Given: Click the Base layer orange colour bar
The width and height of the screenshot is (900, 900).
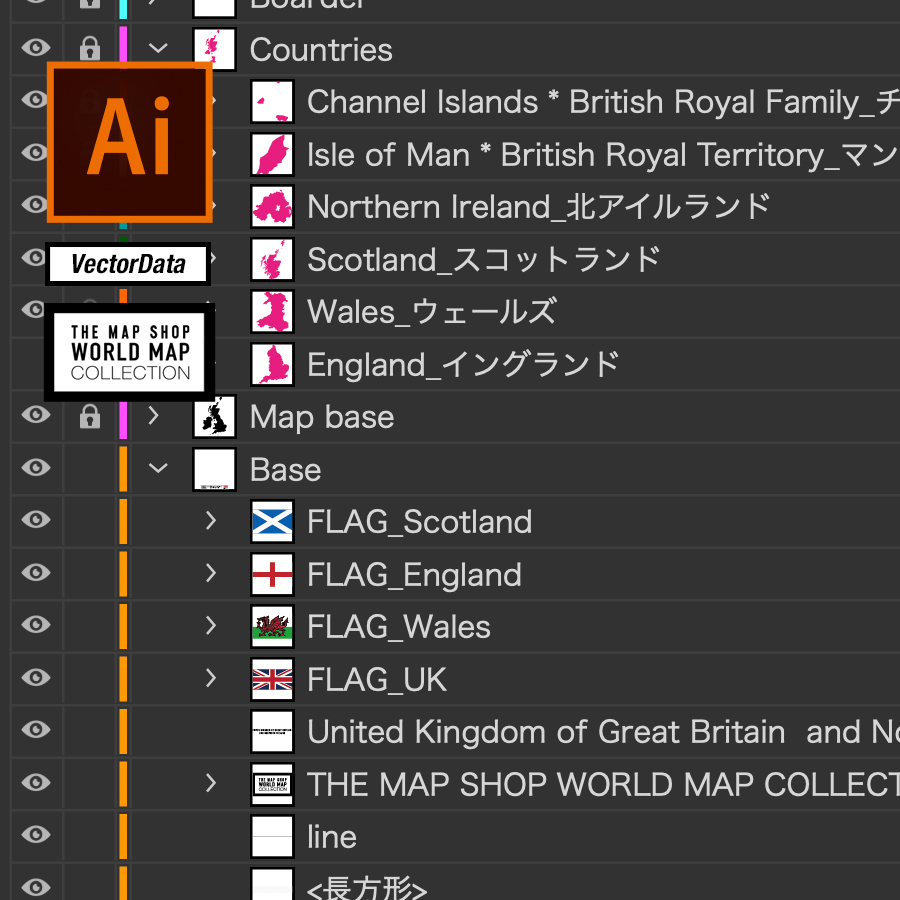Looking at the screenshot, I should point(123,470).
